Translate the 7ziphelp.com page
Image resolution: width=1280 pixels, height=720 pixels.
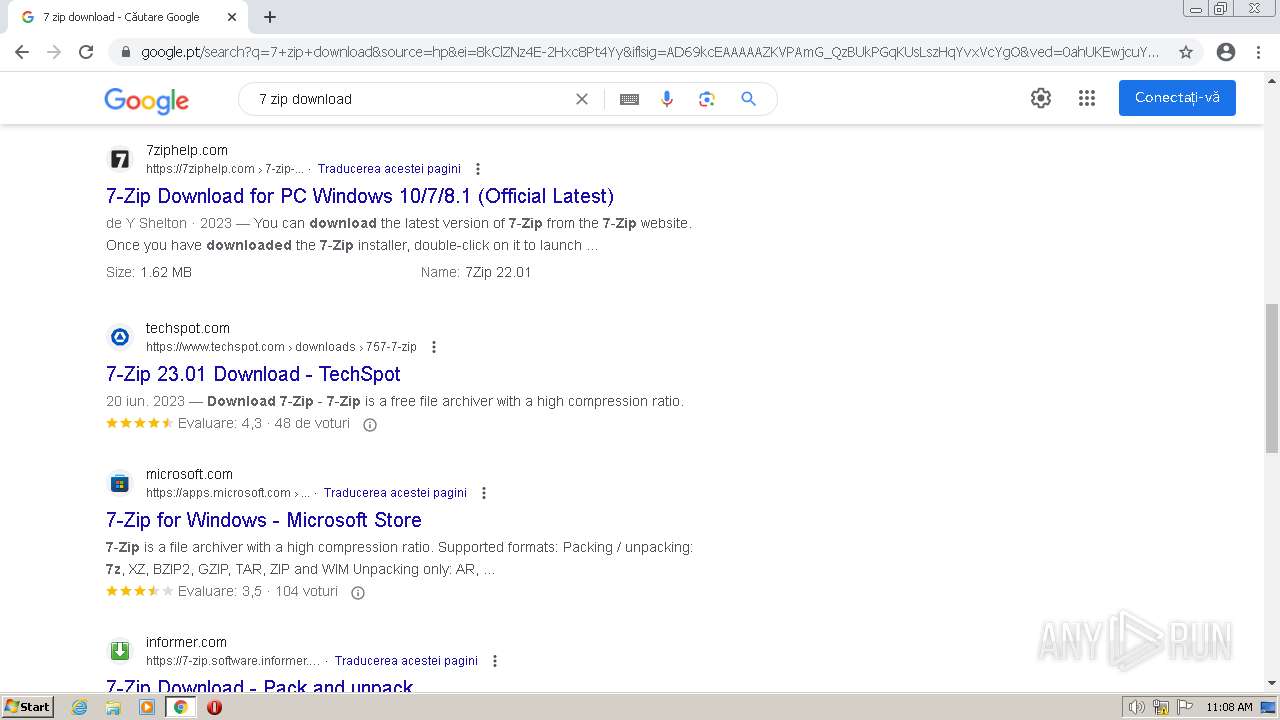point(389,169)
